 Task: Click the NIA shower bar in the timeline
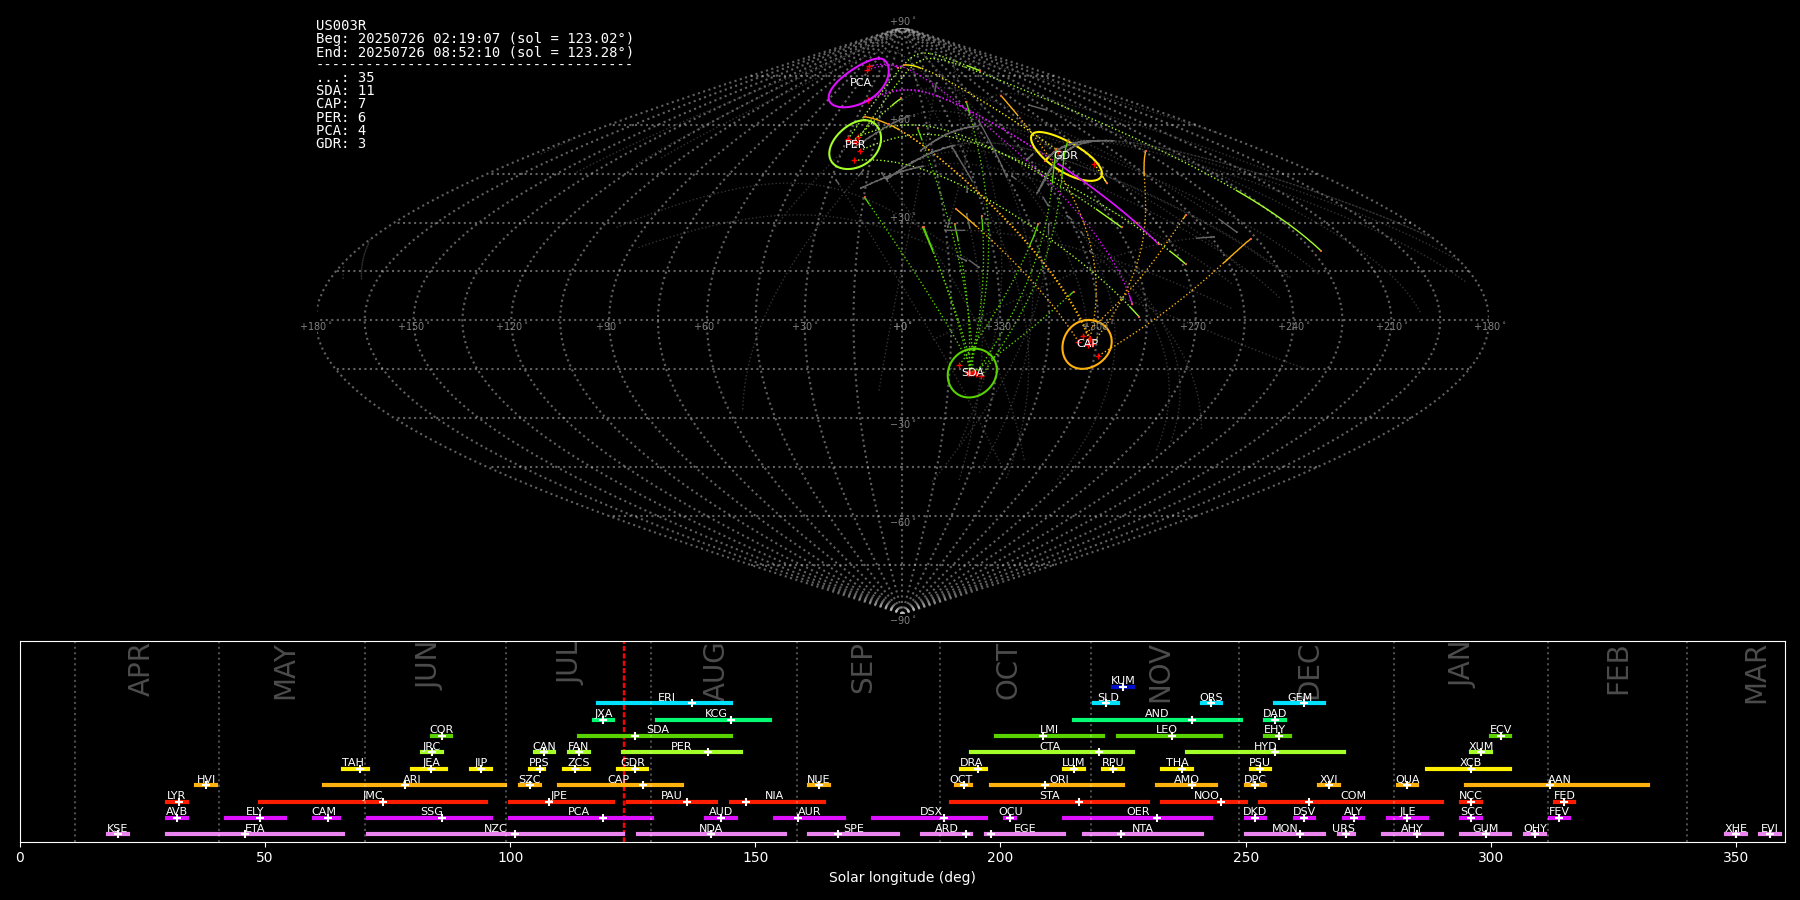point(777,802)
